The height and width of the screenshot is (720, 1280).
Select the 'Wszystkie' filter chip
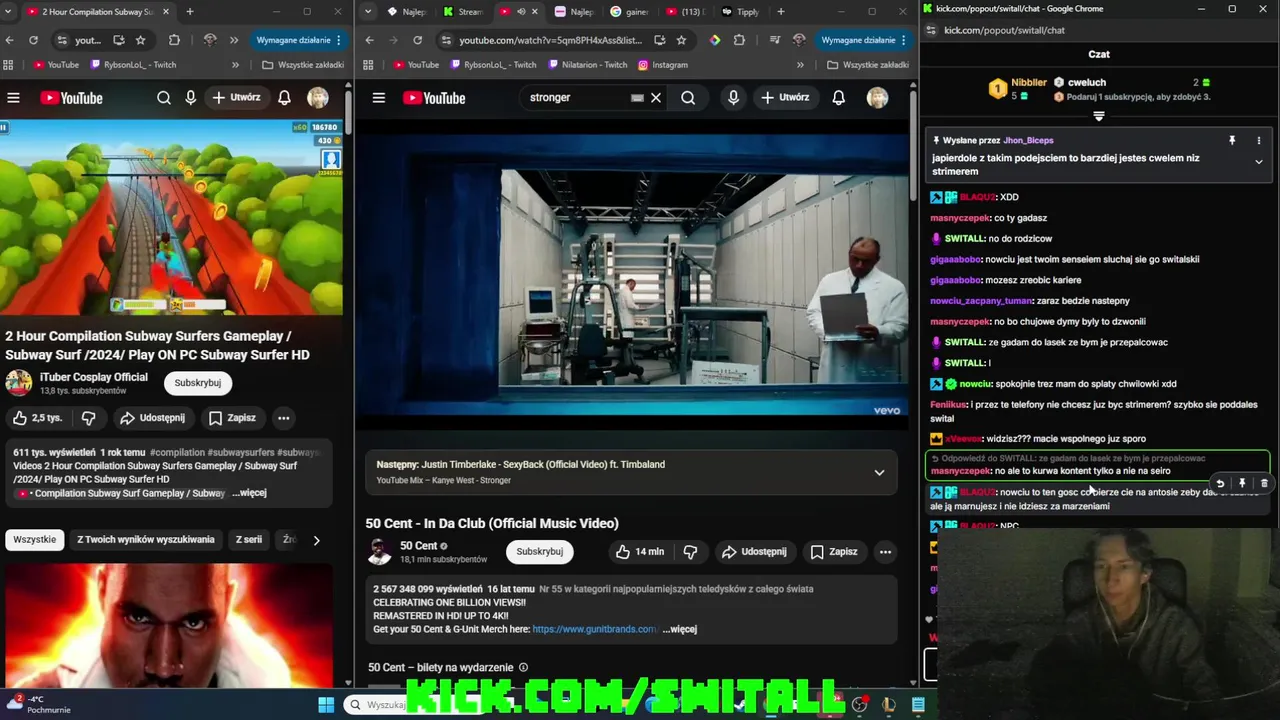[35, 540]
